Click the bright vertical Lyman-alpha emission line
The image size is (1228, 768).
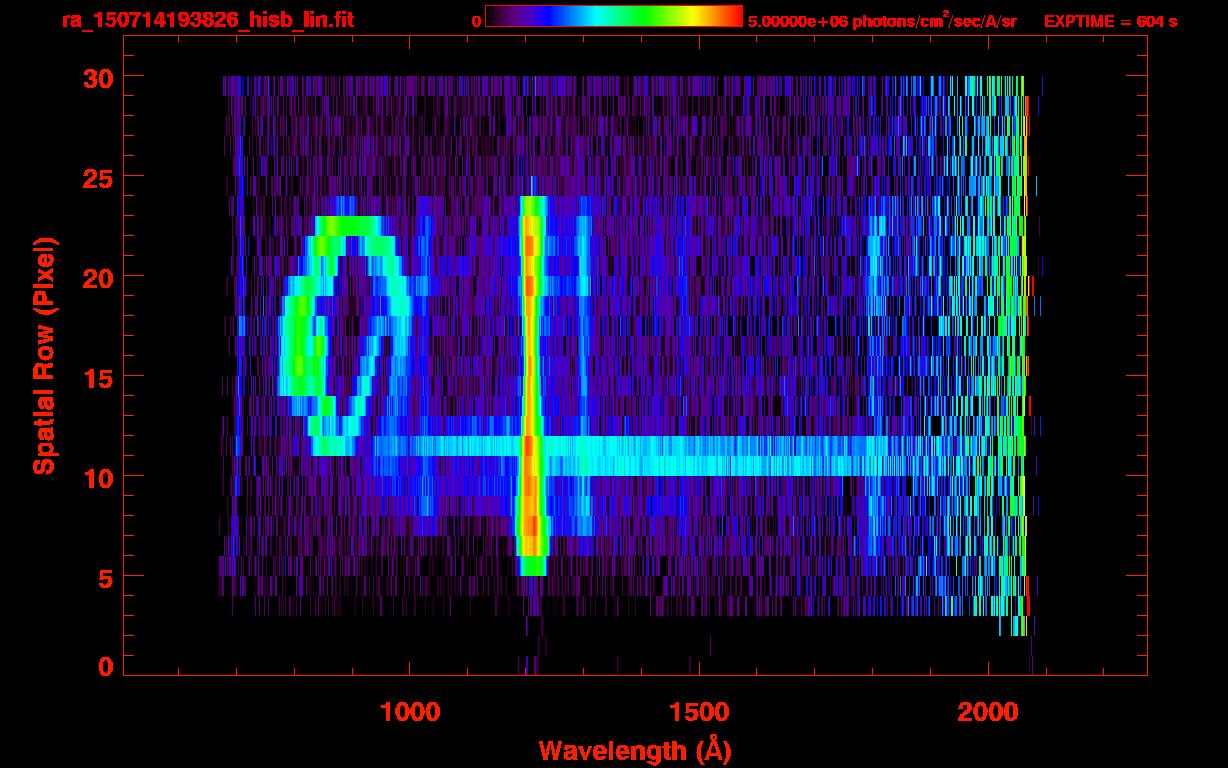pos(531,385)
